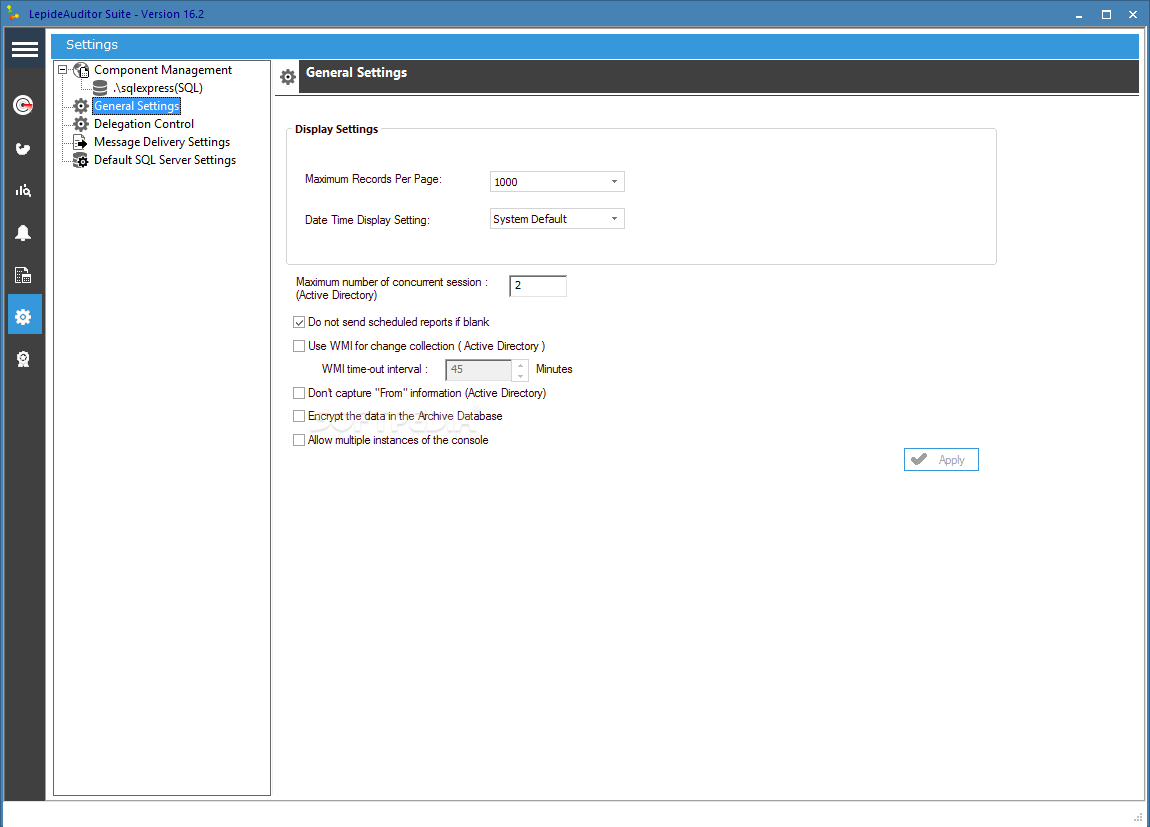Screen dimensions: 1150x827
Task: Click the Default SQL Server Settings icon
Action: tap(81, 161)
